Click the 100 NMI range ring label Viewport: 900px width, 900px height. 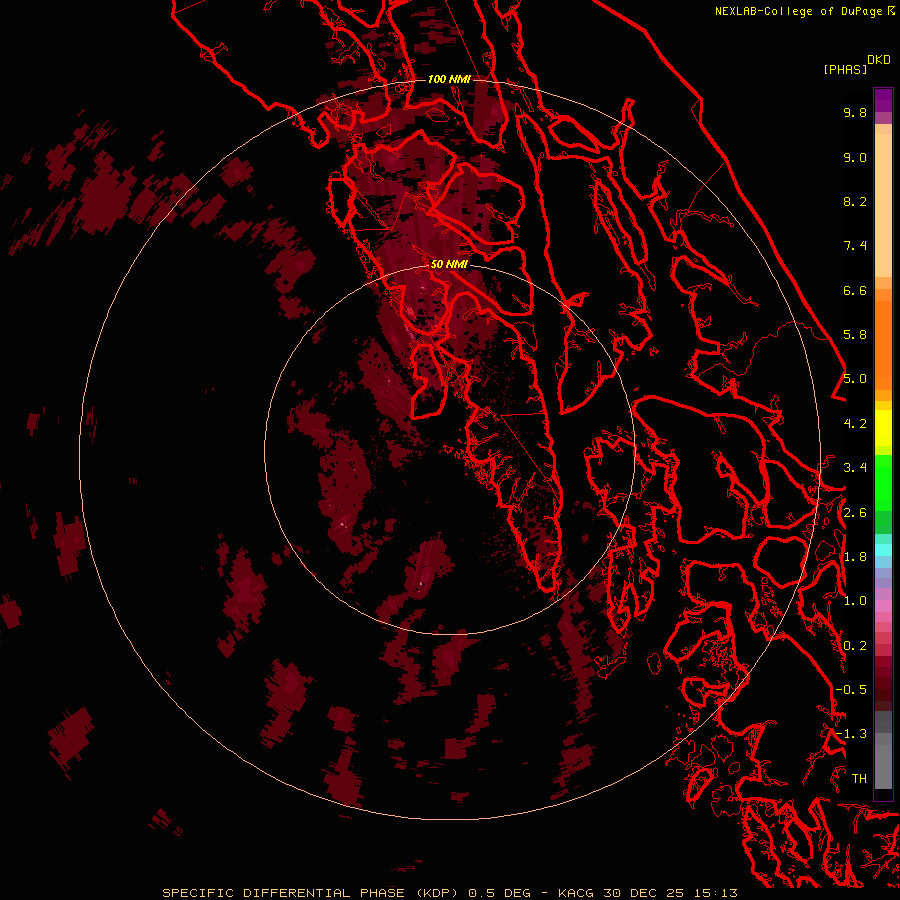(x=449, y=79)
